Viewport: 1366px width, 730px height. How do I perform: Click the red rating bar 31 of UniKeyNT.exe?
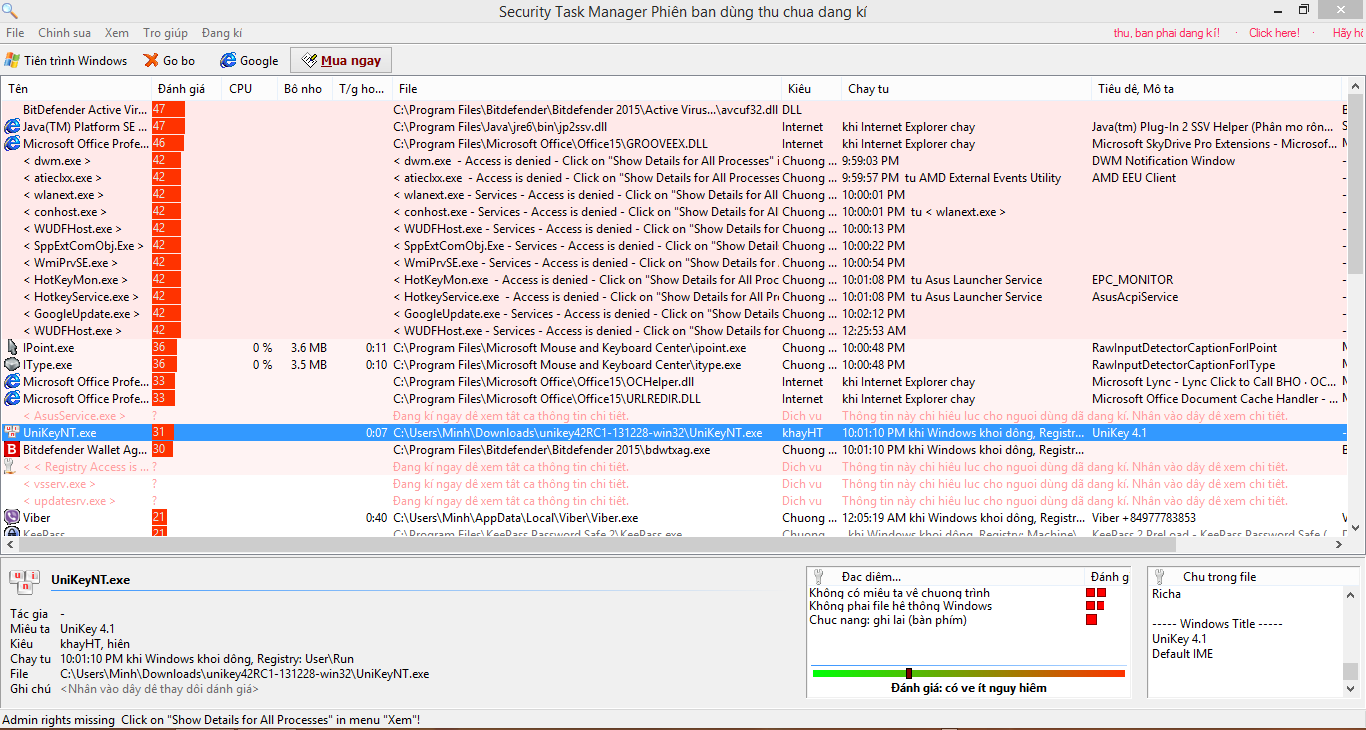tap(163, 433)
